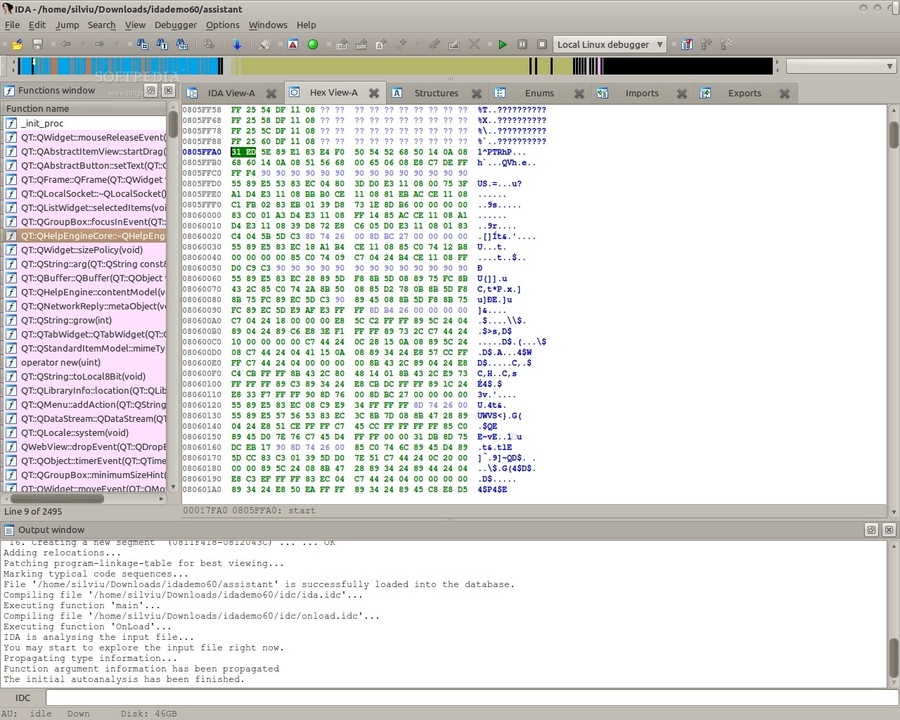Viewport: 900px width, 720px height.
Task: Click the Jump forward arrow icon
Action: point(101,44)
